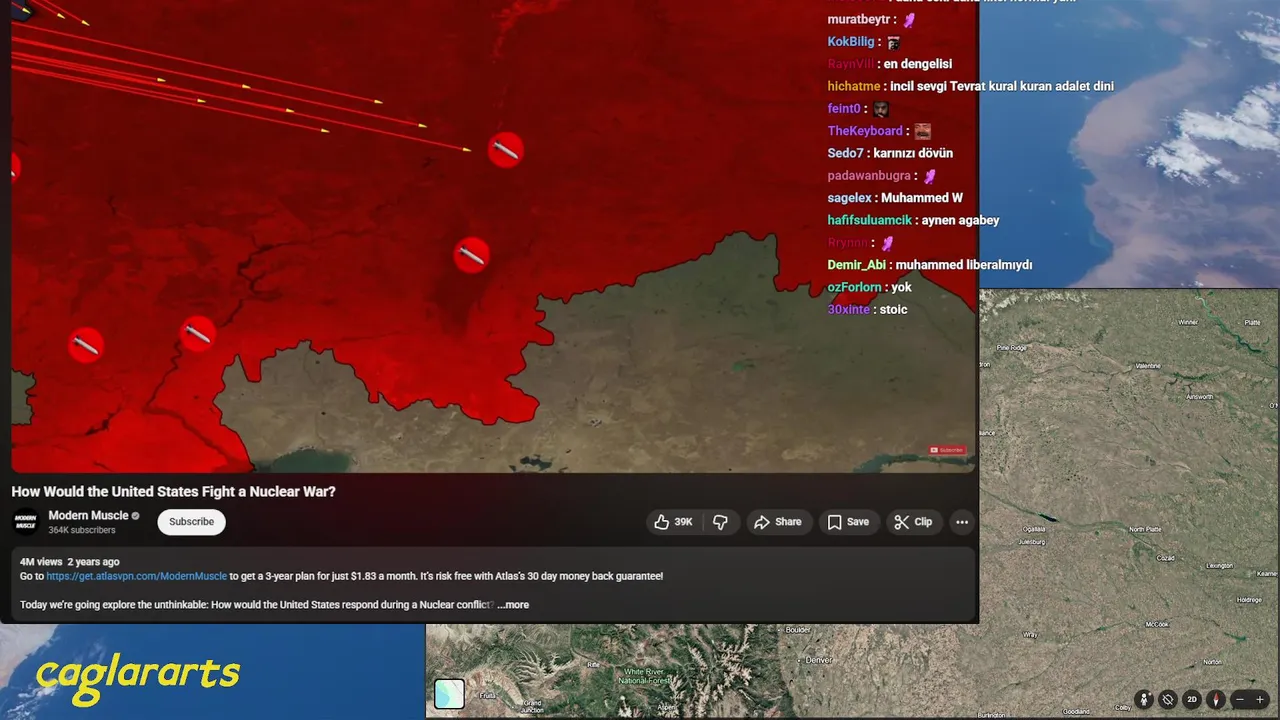
Task: Zoom in the map with plus
Action: click(1260, 700)
